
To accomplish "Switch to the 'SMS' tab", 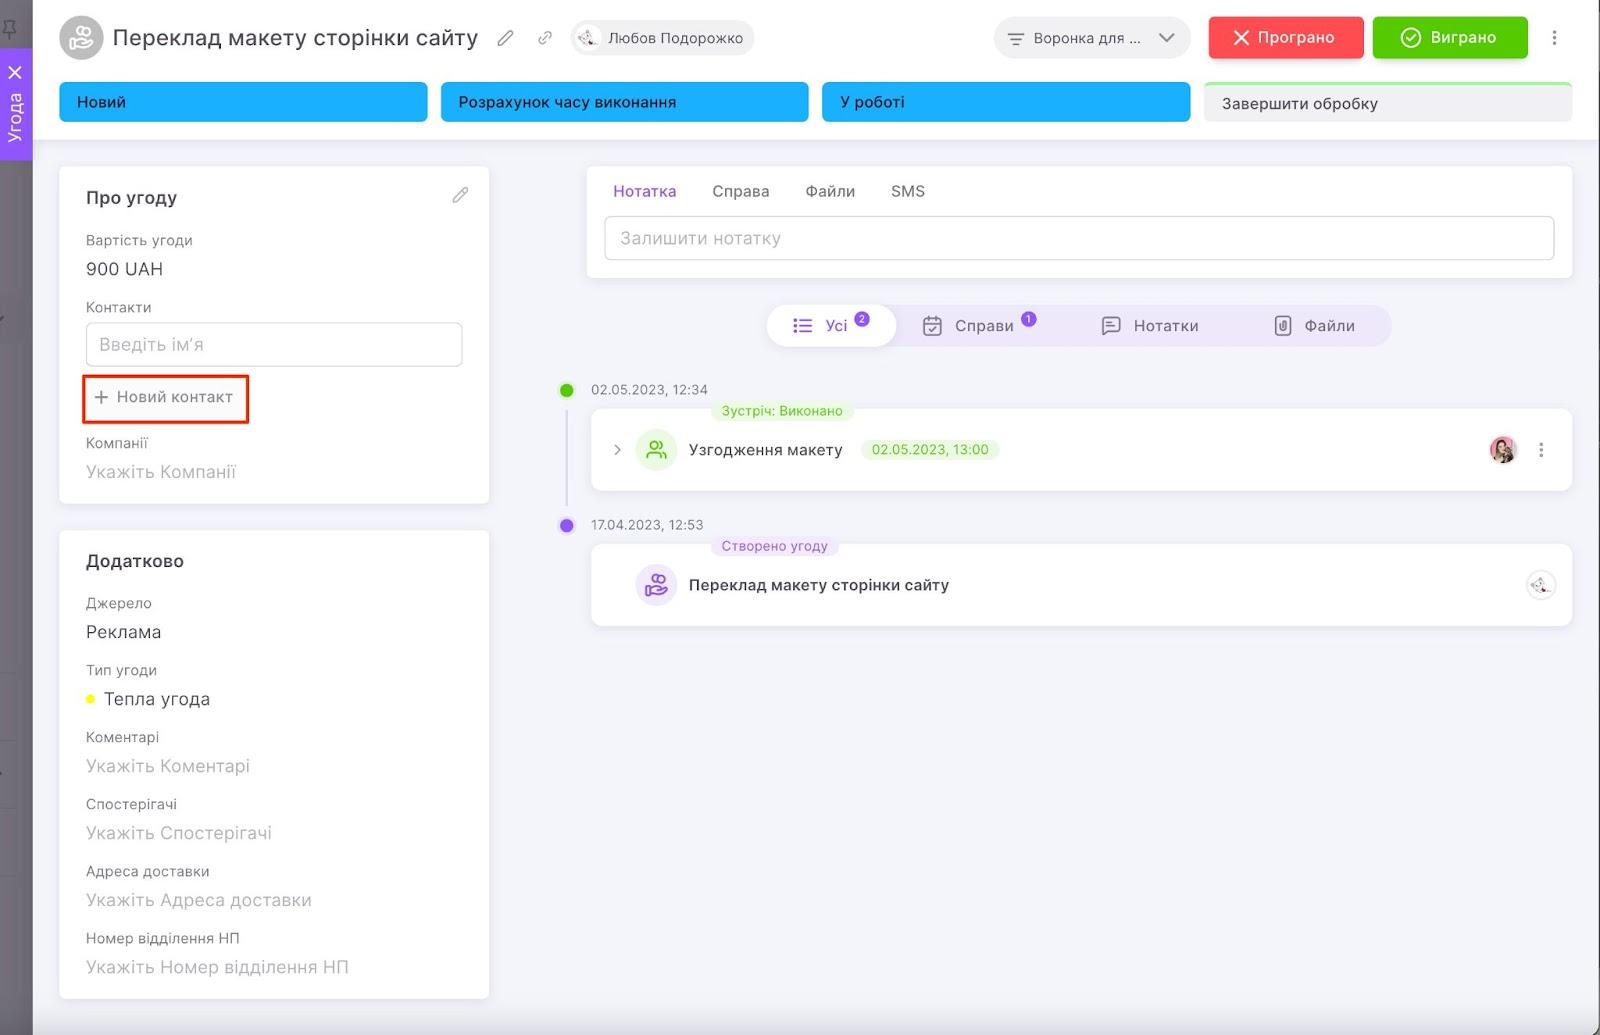I will click(x=907, y=191).
